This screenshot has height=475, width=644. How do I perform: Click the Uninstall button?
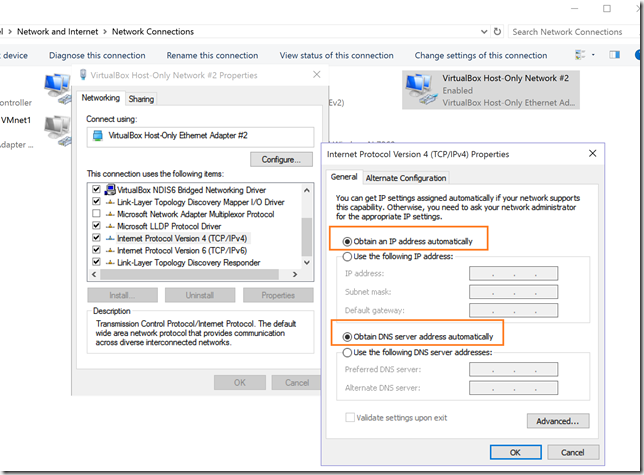click(200, 295)
